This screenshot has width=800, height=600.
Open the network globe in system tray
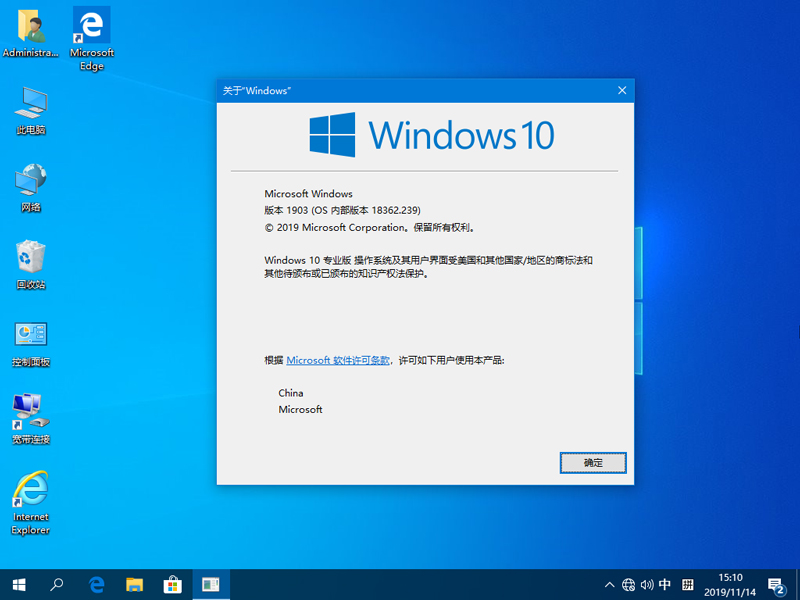click(630, 584)
